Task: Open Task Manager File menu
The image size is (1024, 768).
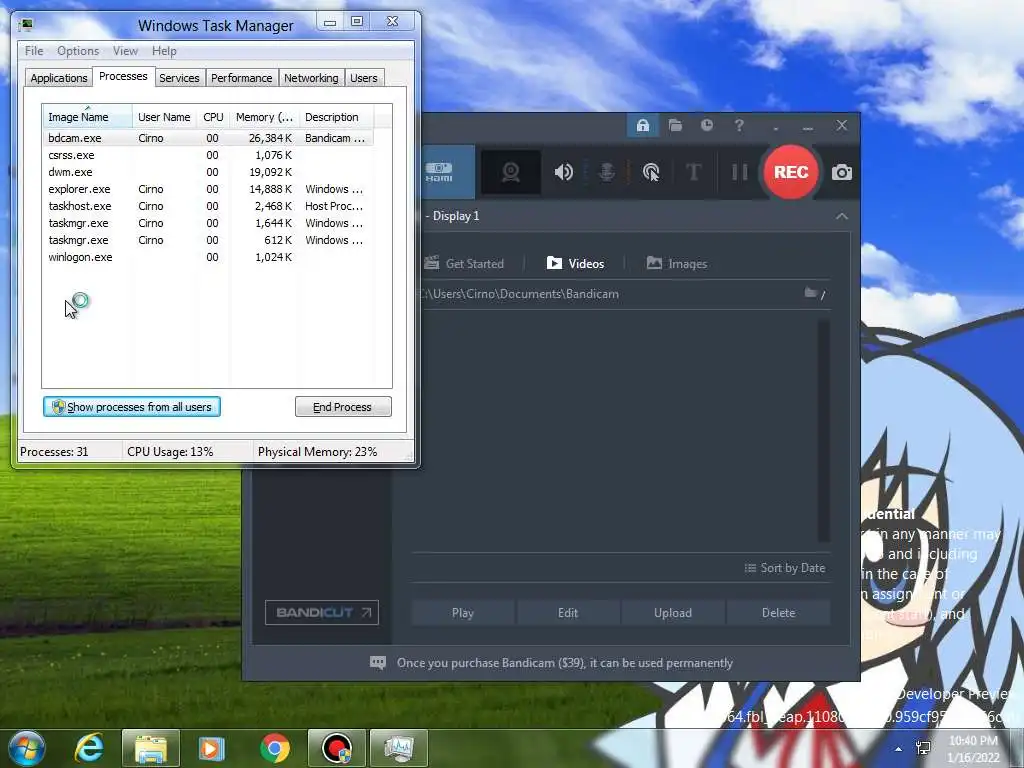Action: tap(34, 51)
